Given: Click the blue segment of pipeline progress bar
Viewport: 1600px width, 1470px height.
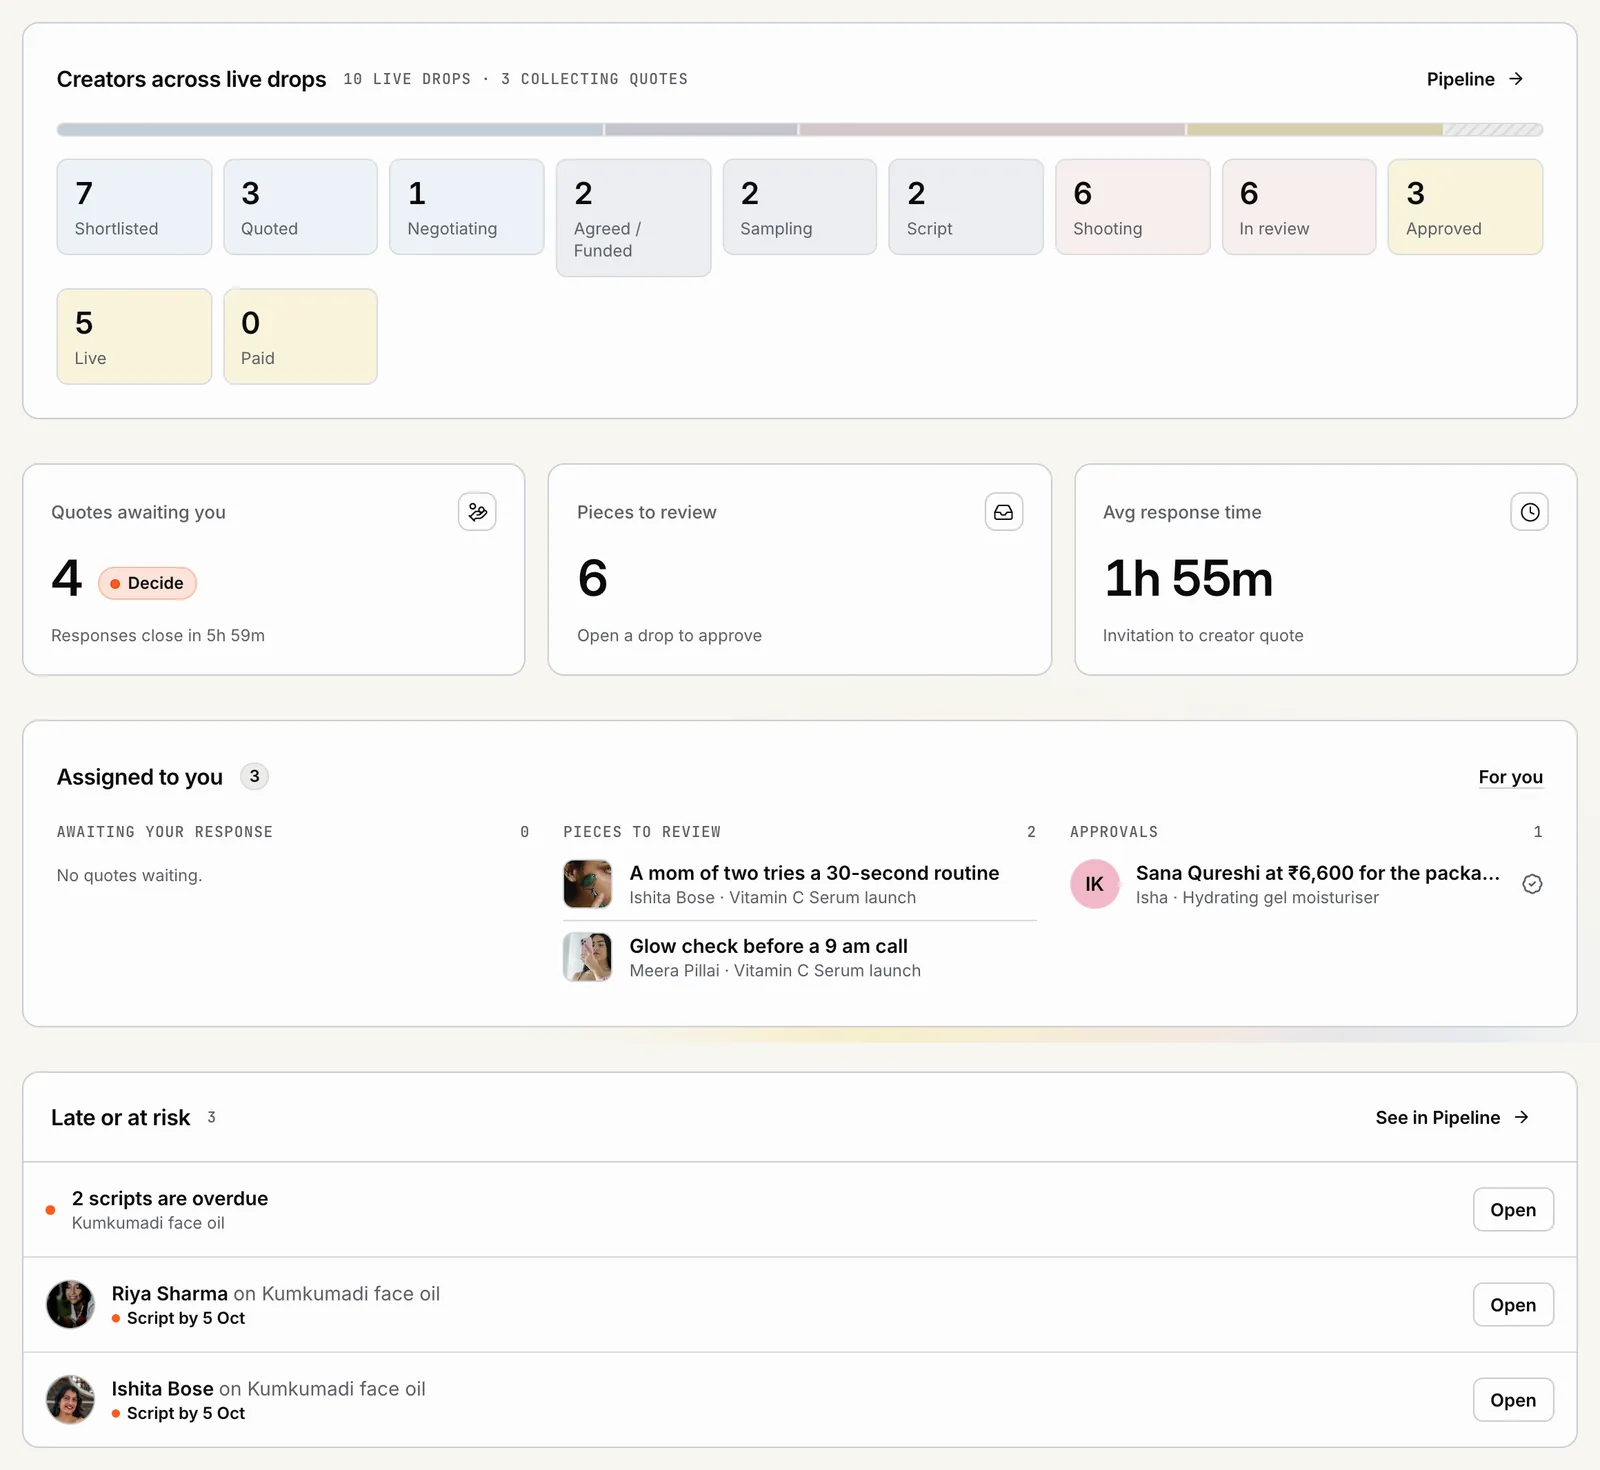Looking at the screenshot, I should [x=330, y=129].
